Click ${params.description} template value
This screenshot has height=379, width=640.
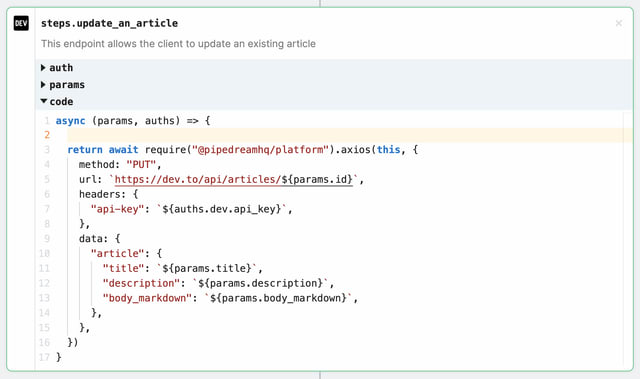pyautogui.click(x=260, y=283)
